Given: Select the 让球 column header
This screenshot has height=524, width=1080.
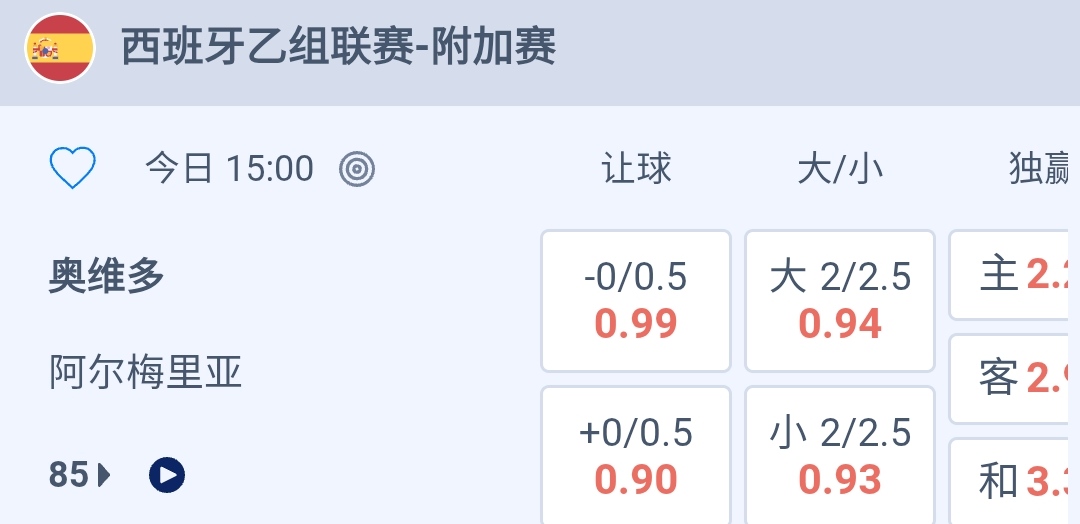Looking at the screenshot, I should click(x=636, y=169).
